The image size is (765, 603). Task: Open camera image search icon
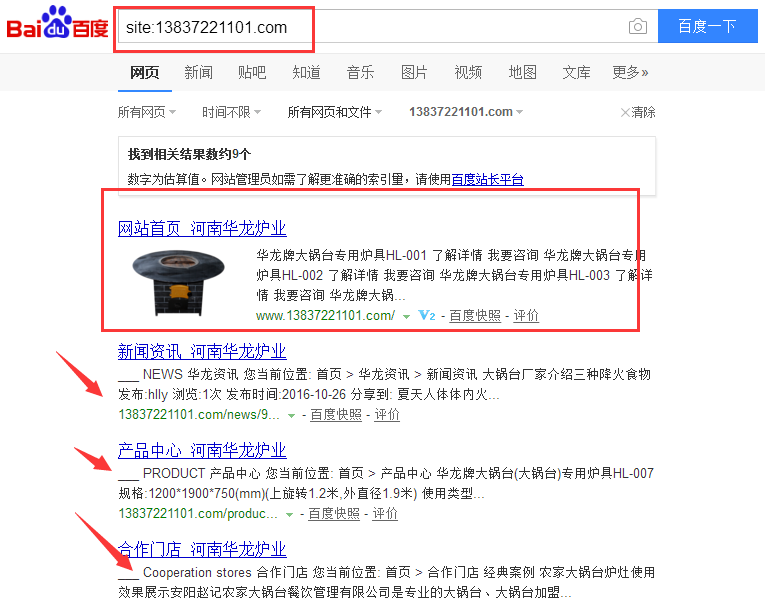tap(637, 27)
